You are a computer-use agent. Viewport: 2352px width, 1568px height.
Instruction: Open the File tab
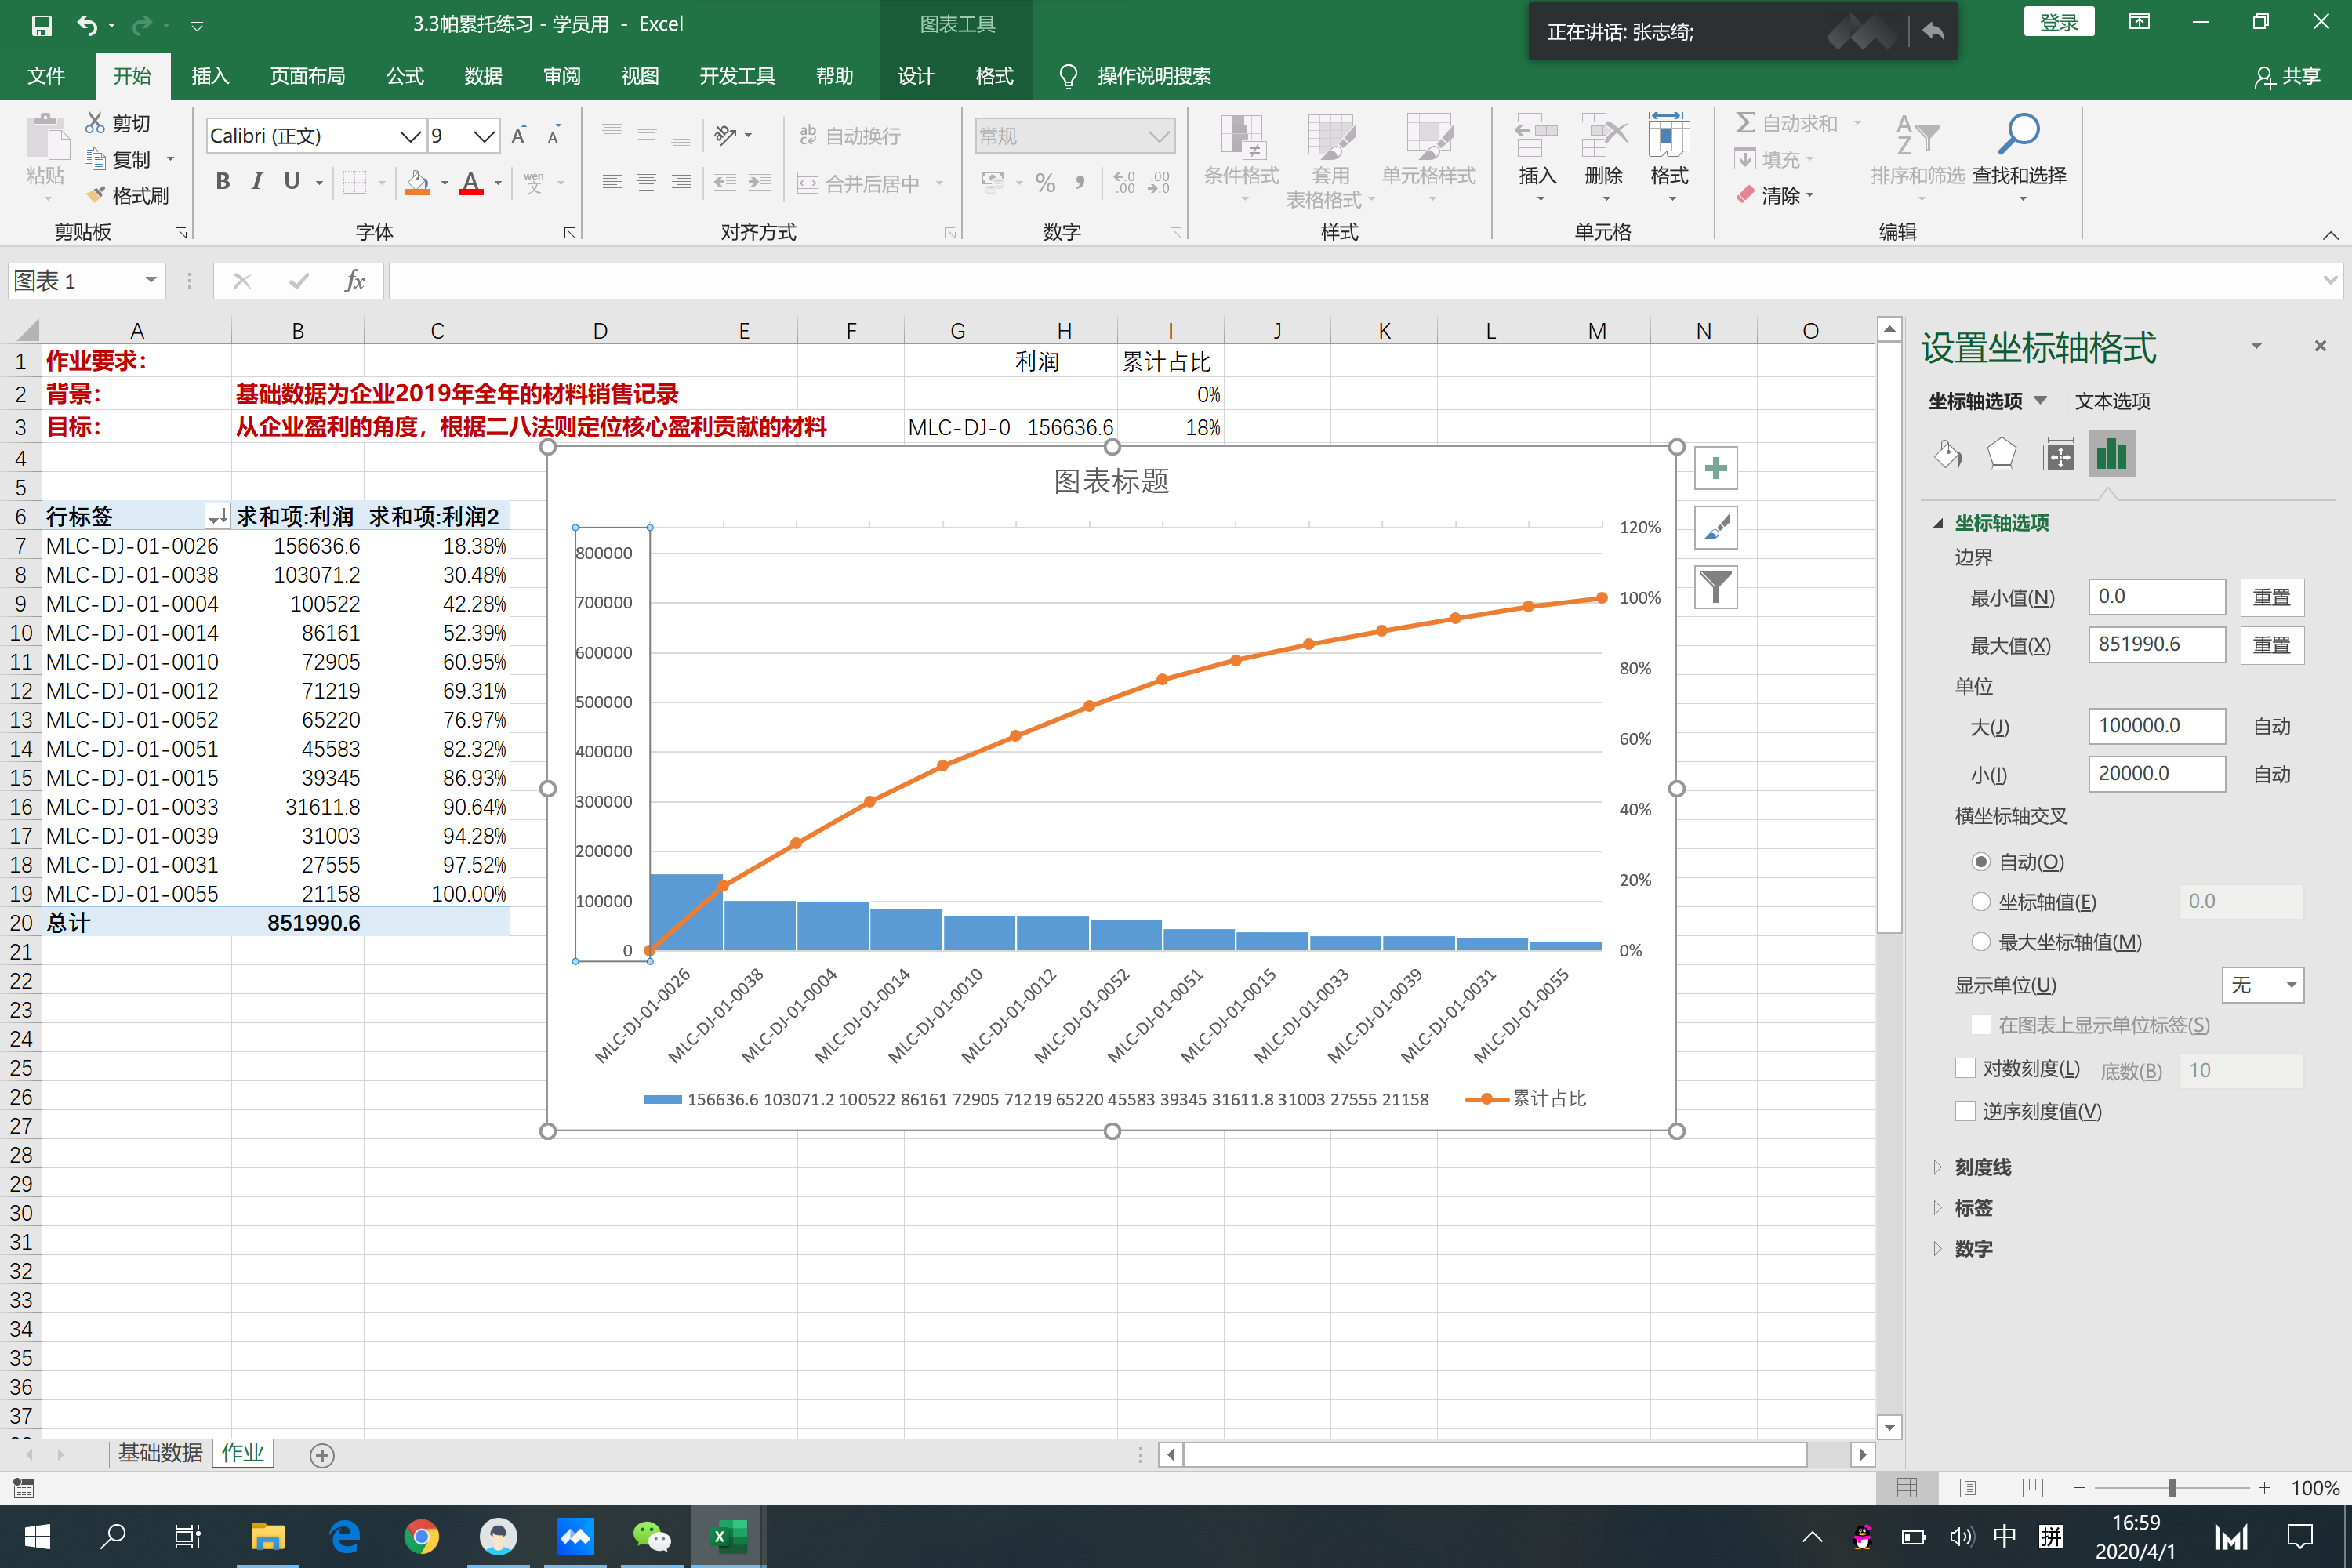[46, 76]
